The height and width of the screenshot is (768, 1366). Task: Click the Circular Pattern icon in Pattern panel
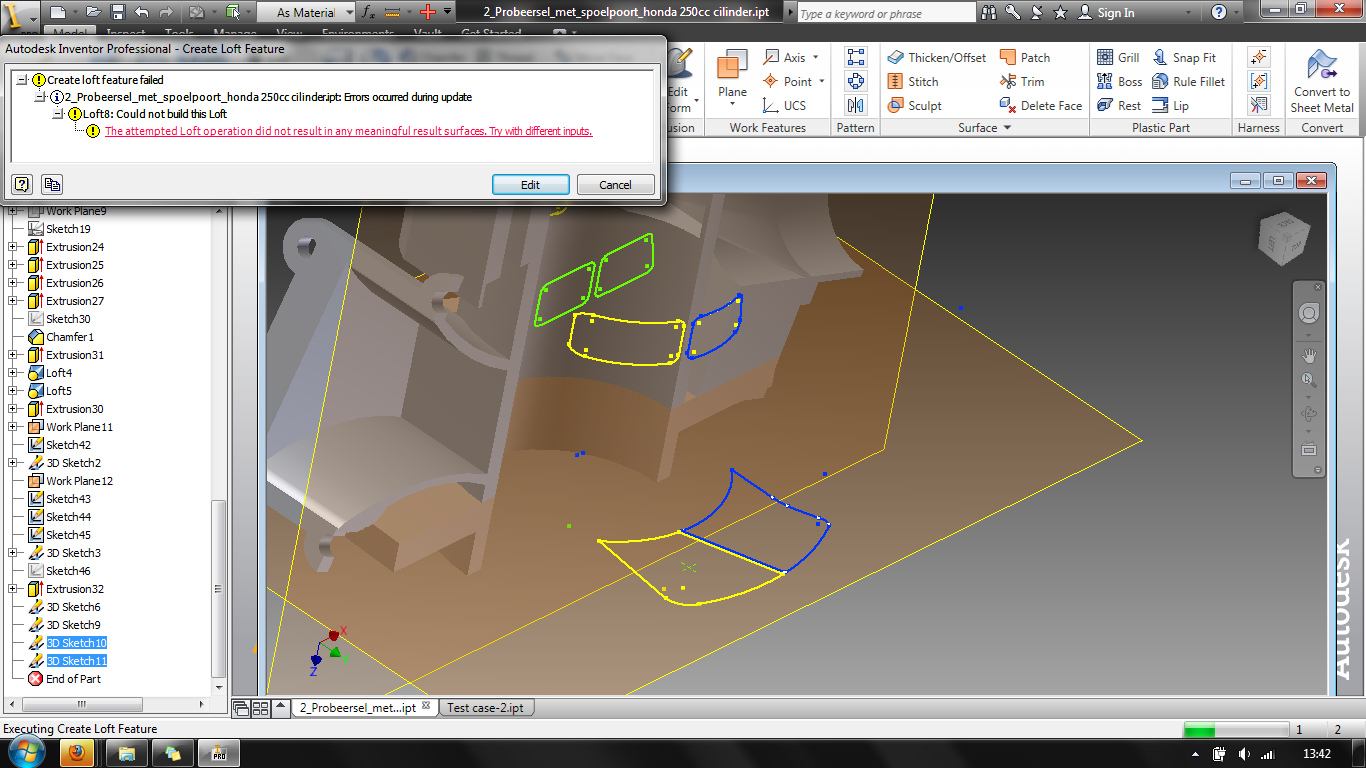tap(855, 81)
